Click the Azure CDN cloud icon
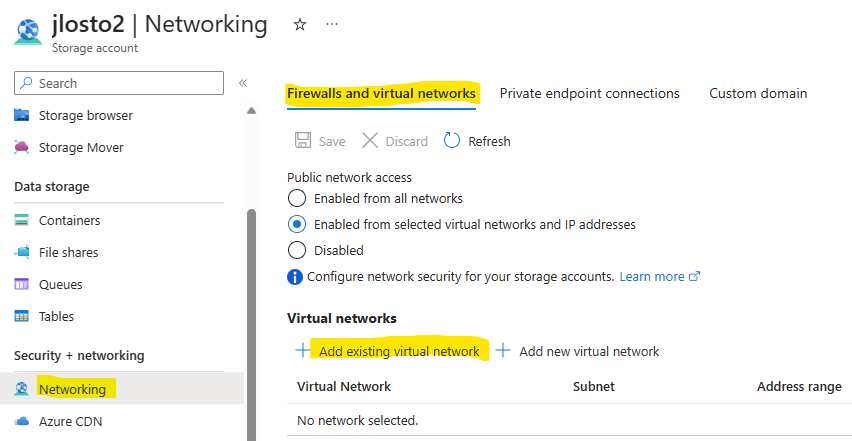Viewport: 852px width, 441px height. point(21,421)
